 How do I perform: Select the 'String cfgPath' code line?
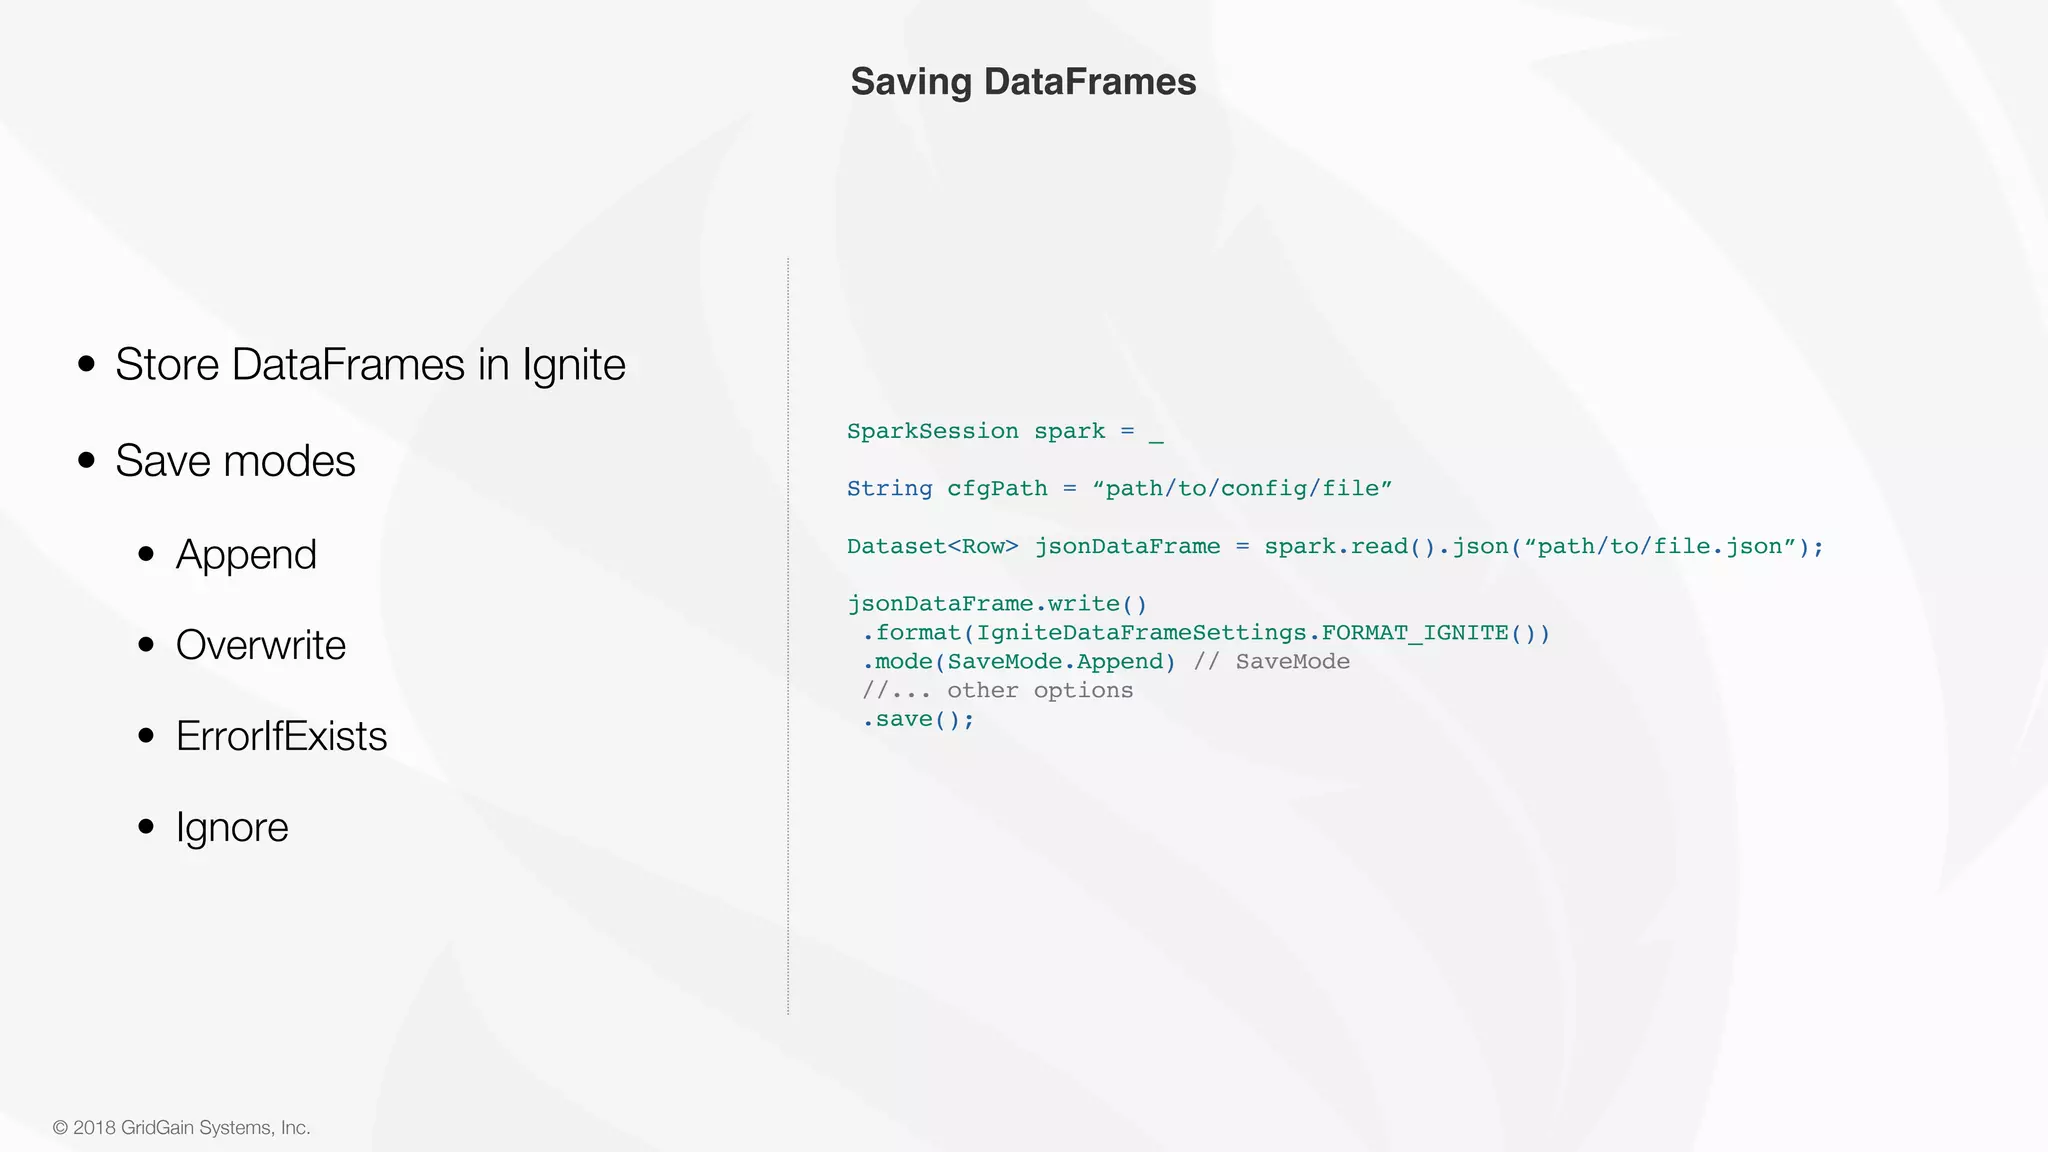click(1119, 489)
